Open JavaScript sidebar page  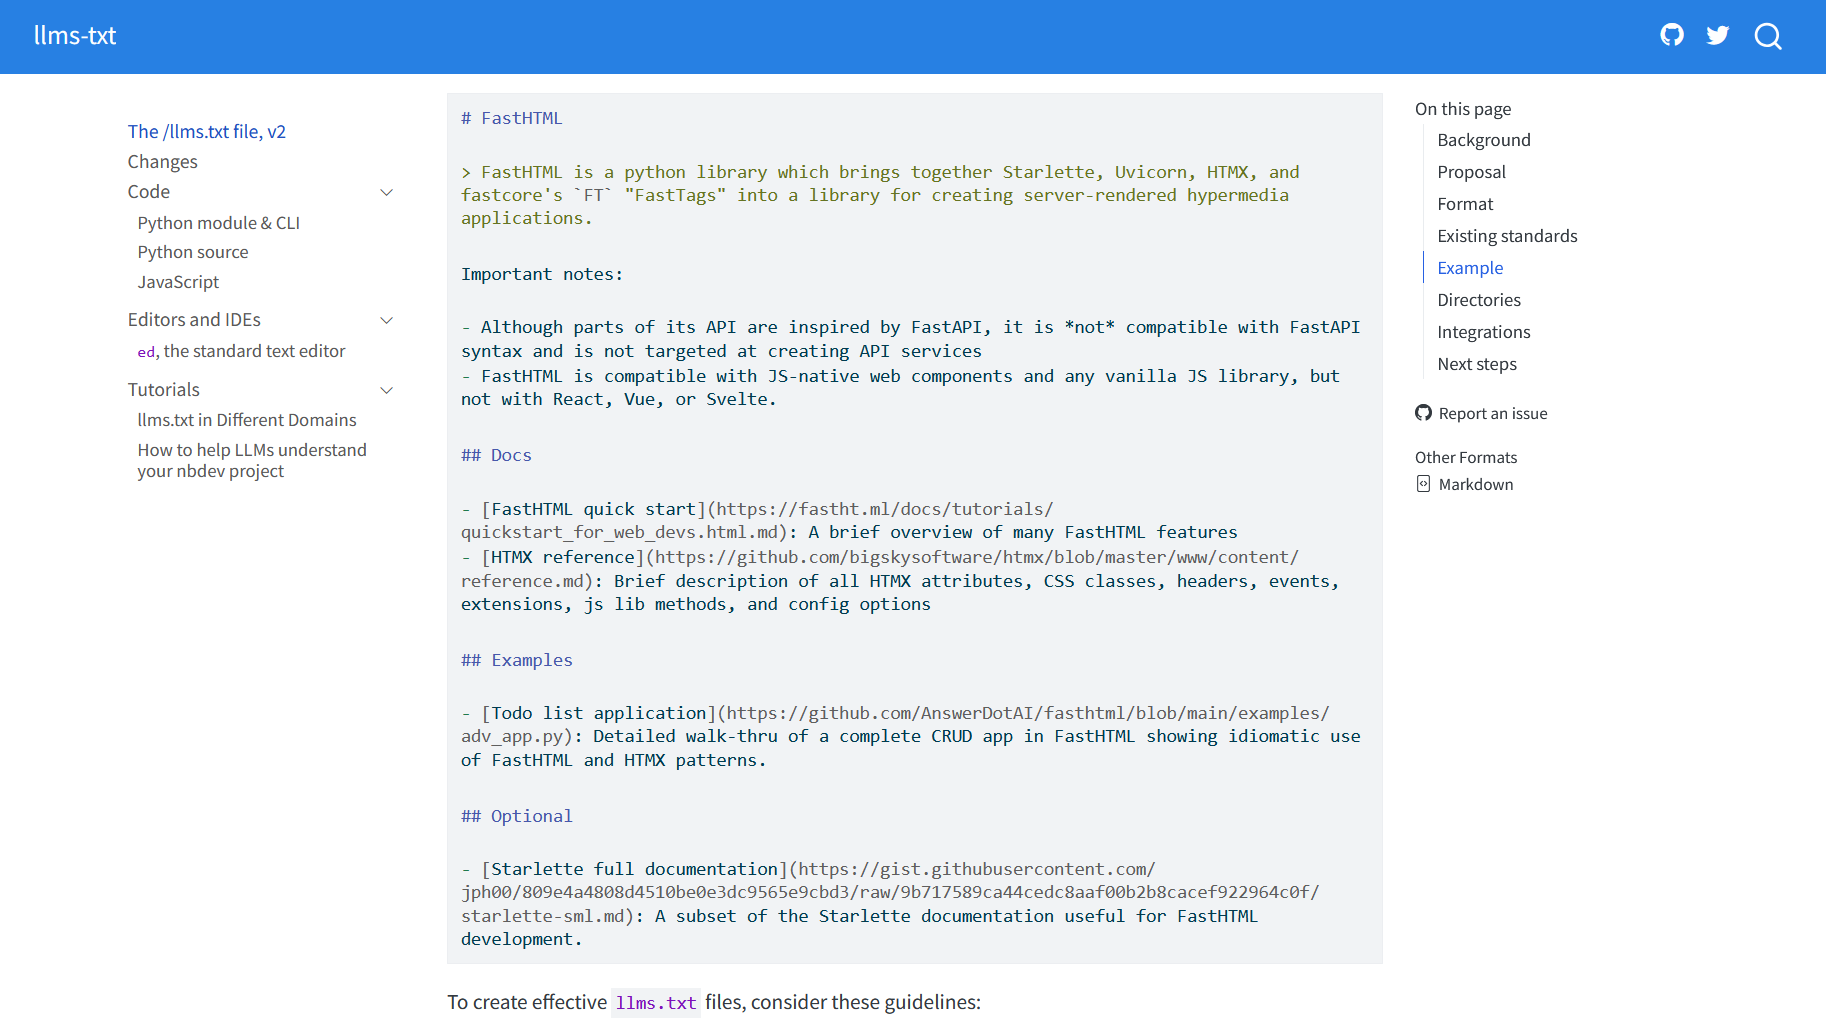[x=178, y=282]
